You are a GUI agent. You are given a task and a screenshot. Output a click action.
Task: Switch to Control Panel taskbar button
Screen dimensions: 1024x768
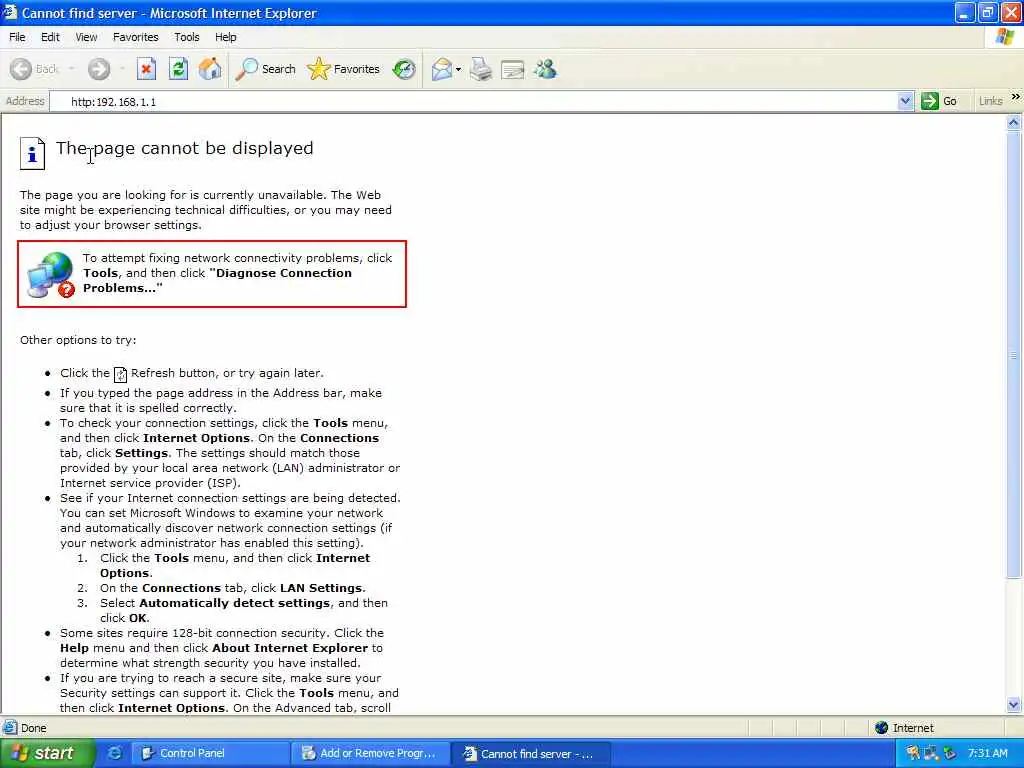[x=210, y=753]
